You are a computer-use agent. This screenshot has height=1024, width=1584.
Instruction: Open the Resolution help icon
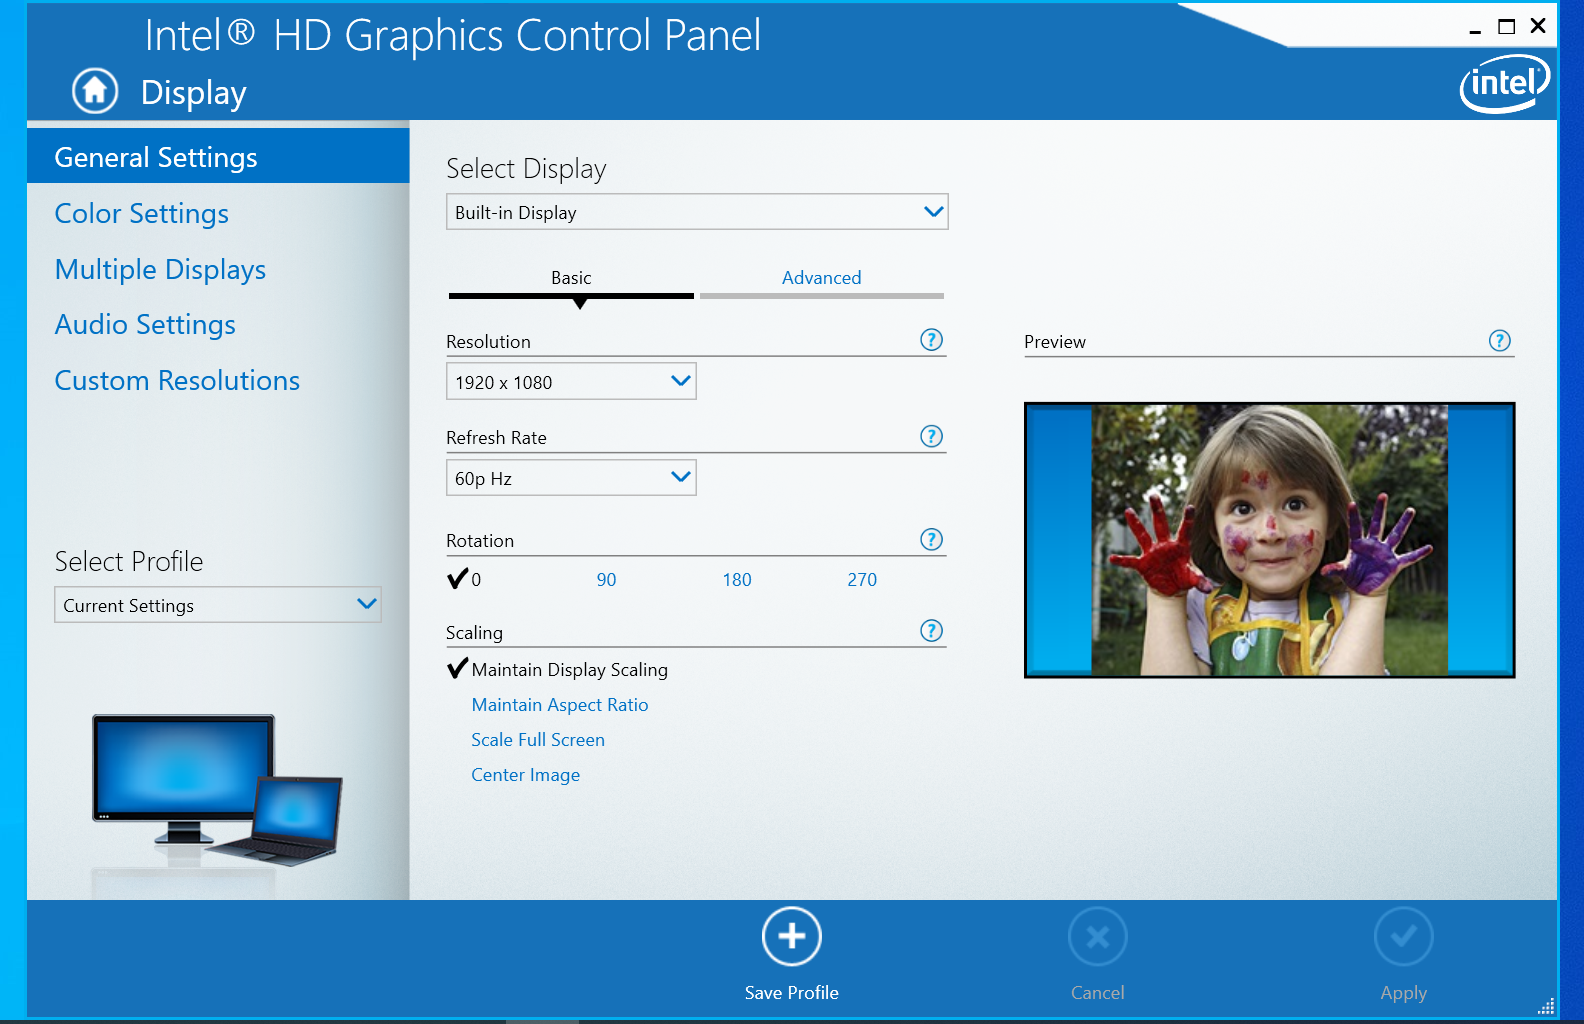point(931,340)
